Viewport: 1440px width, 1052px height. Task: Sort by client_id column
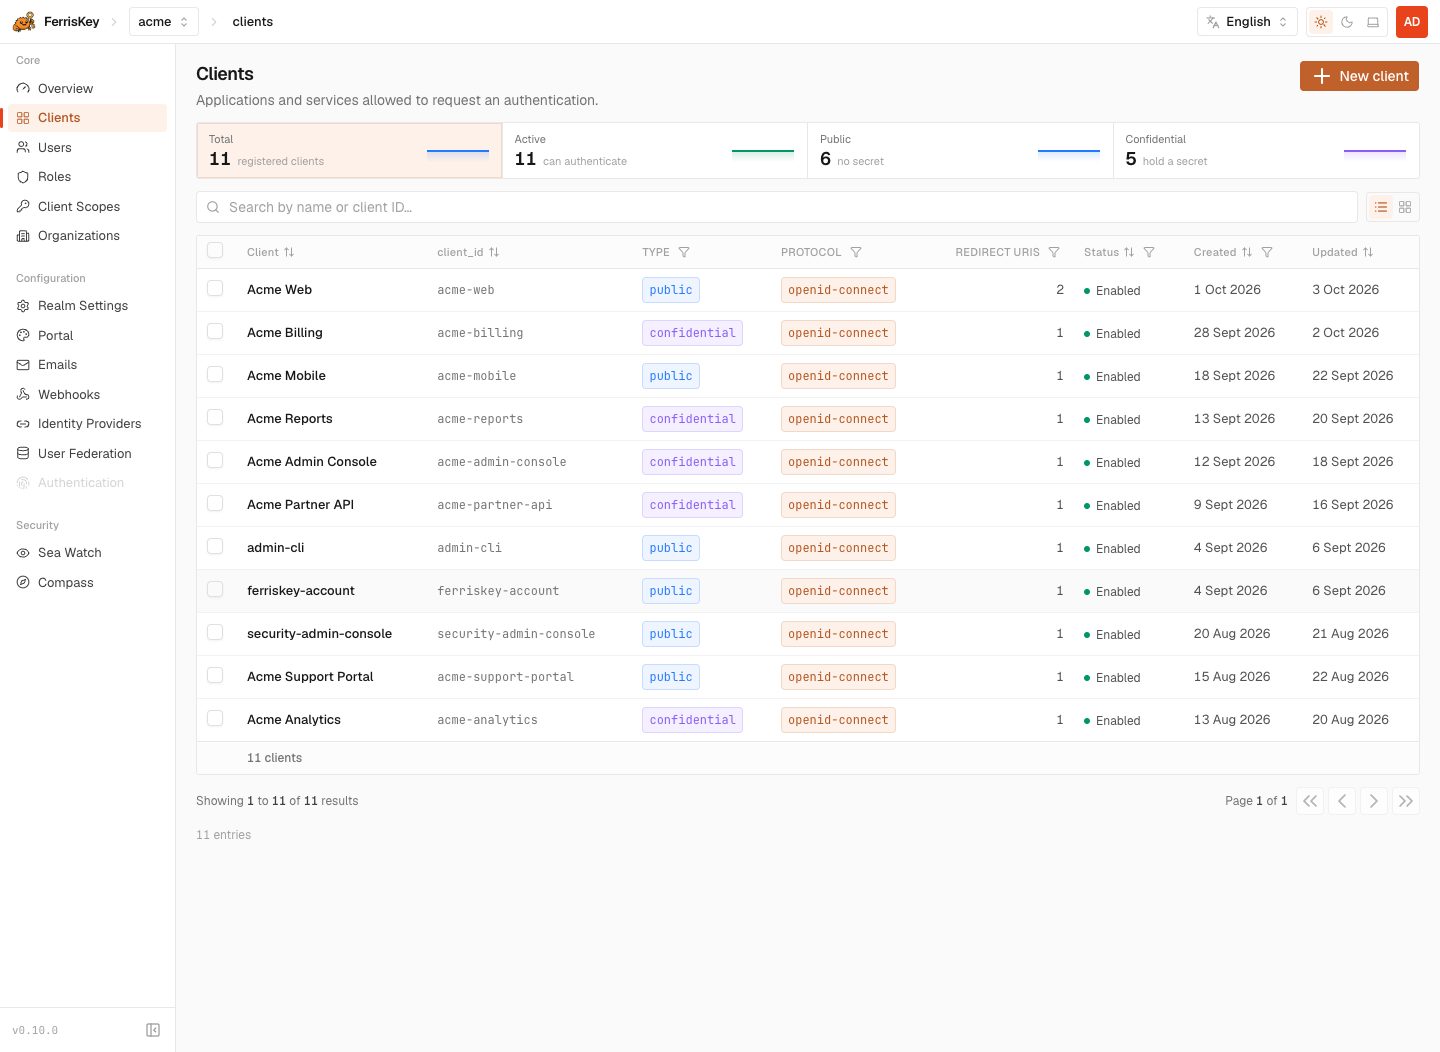click(468, 252)
